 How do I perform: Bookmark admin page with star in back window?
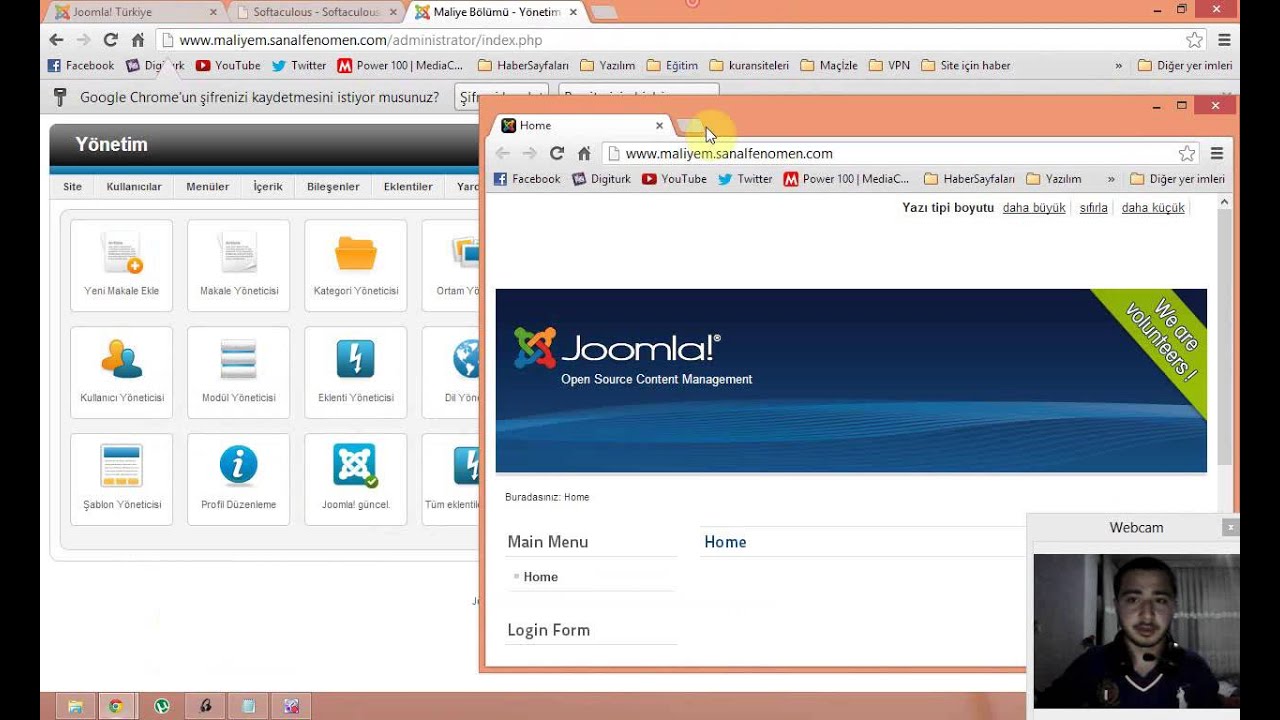coord(1194,40)
